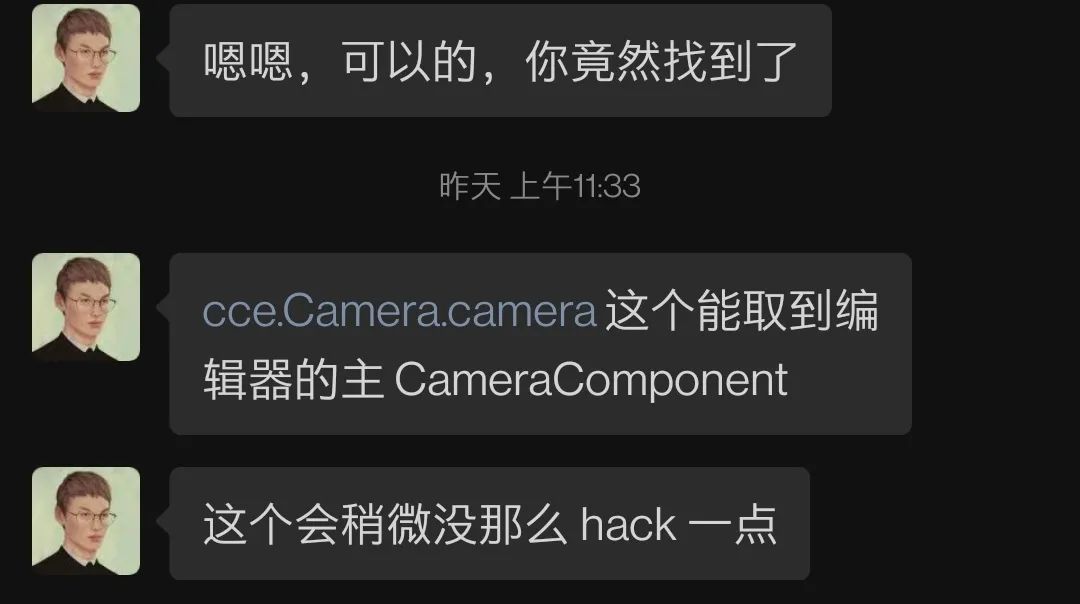1080x604 pixels.
Task: Click the word hack in last message
Action: point(628,525)
